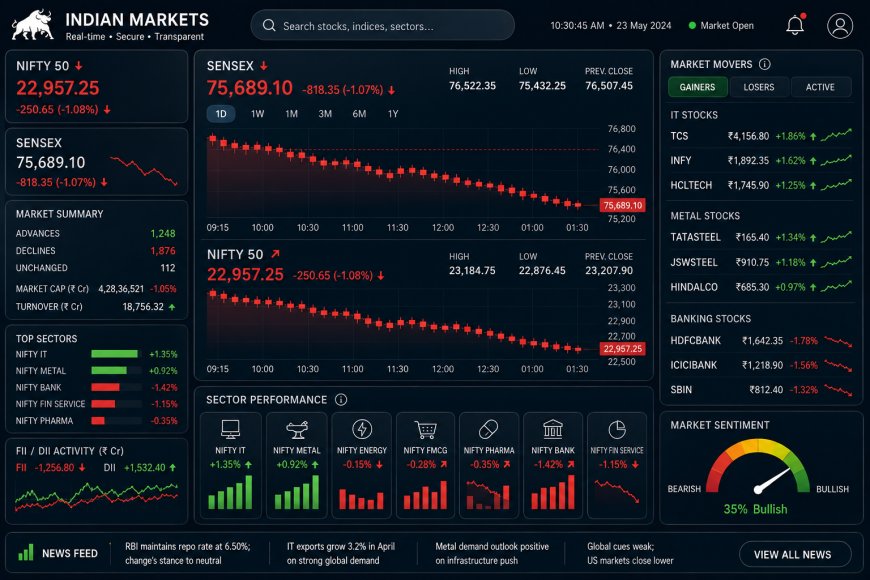The image size is (870, 580).
Task: Click the Unchanged value 112
Action: click(x=168, y=268)
